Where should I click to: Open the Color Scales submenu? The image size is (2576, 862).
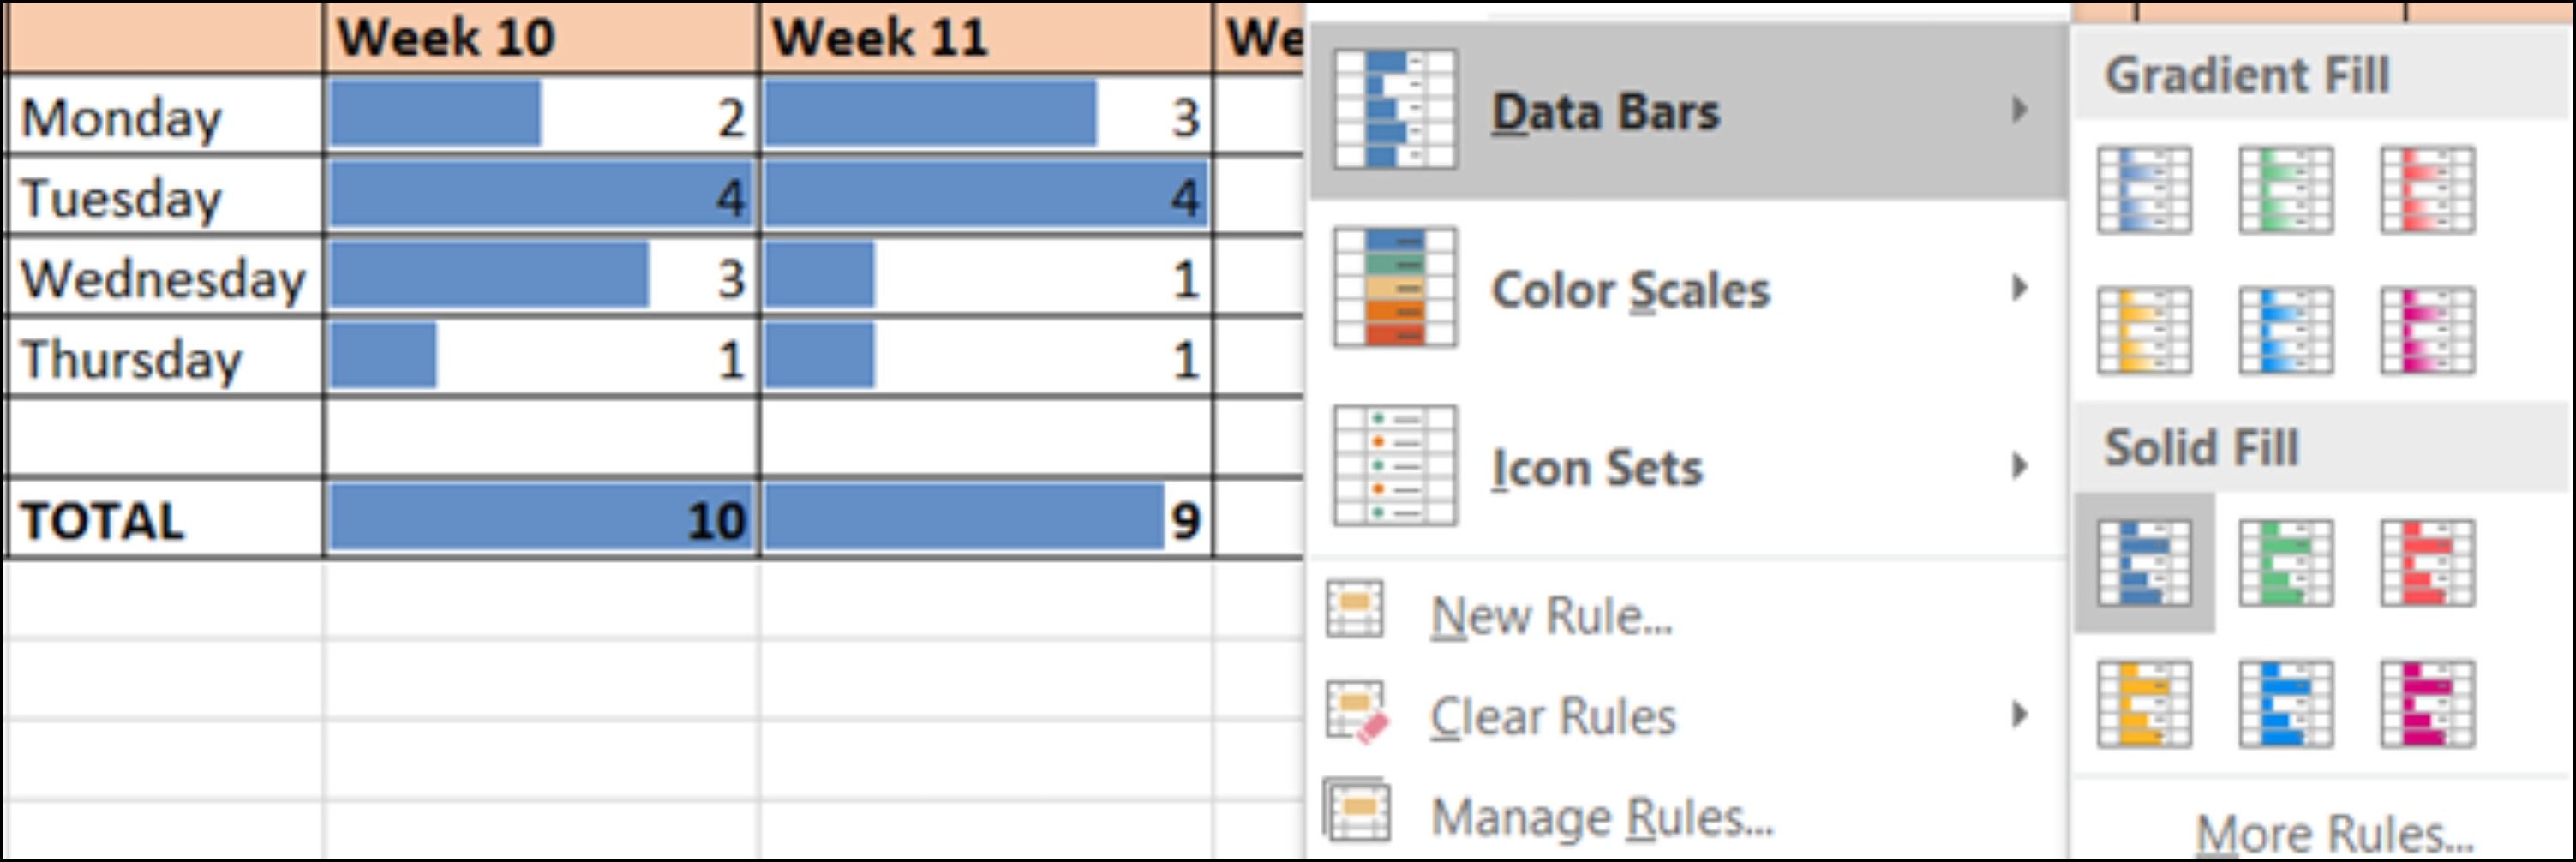[x=1630, y=290]
